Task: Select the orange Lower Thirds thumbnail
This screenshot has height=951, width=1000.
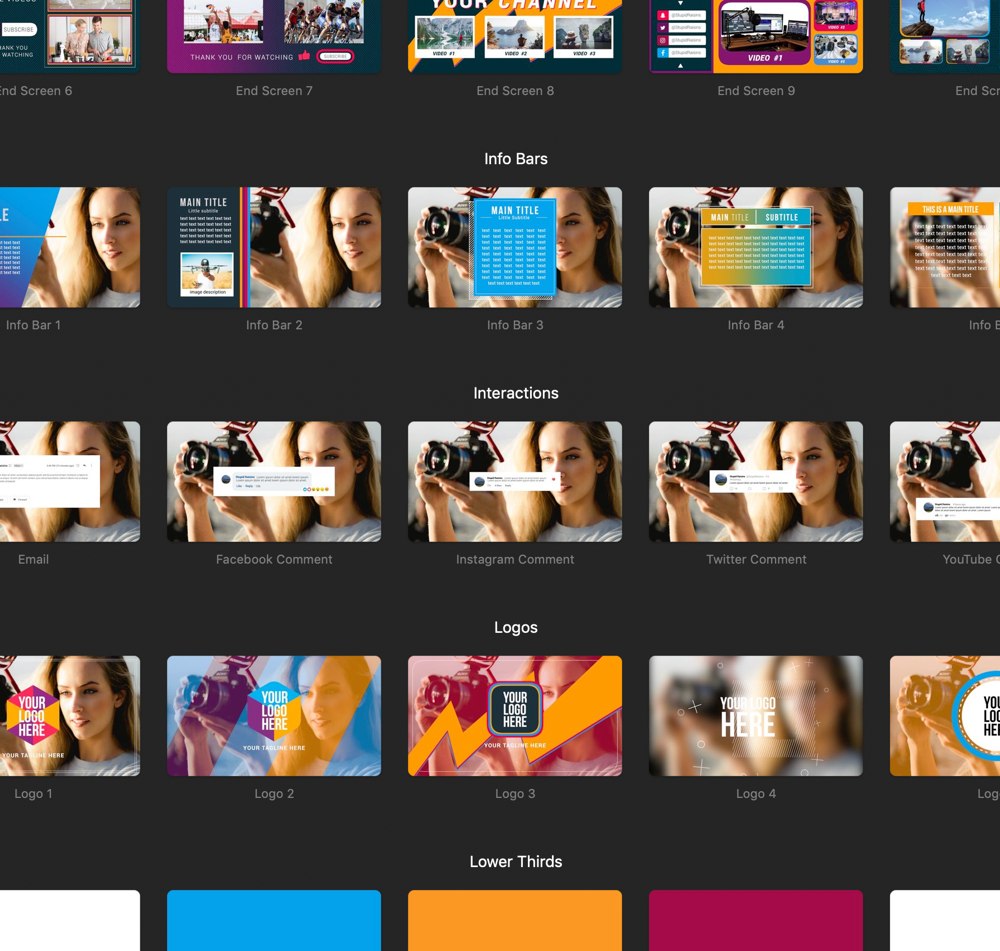Action: click(515, 920)
